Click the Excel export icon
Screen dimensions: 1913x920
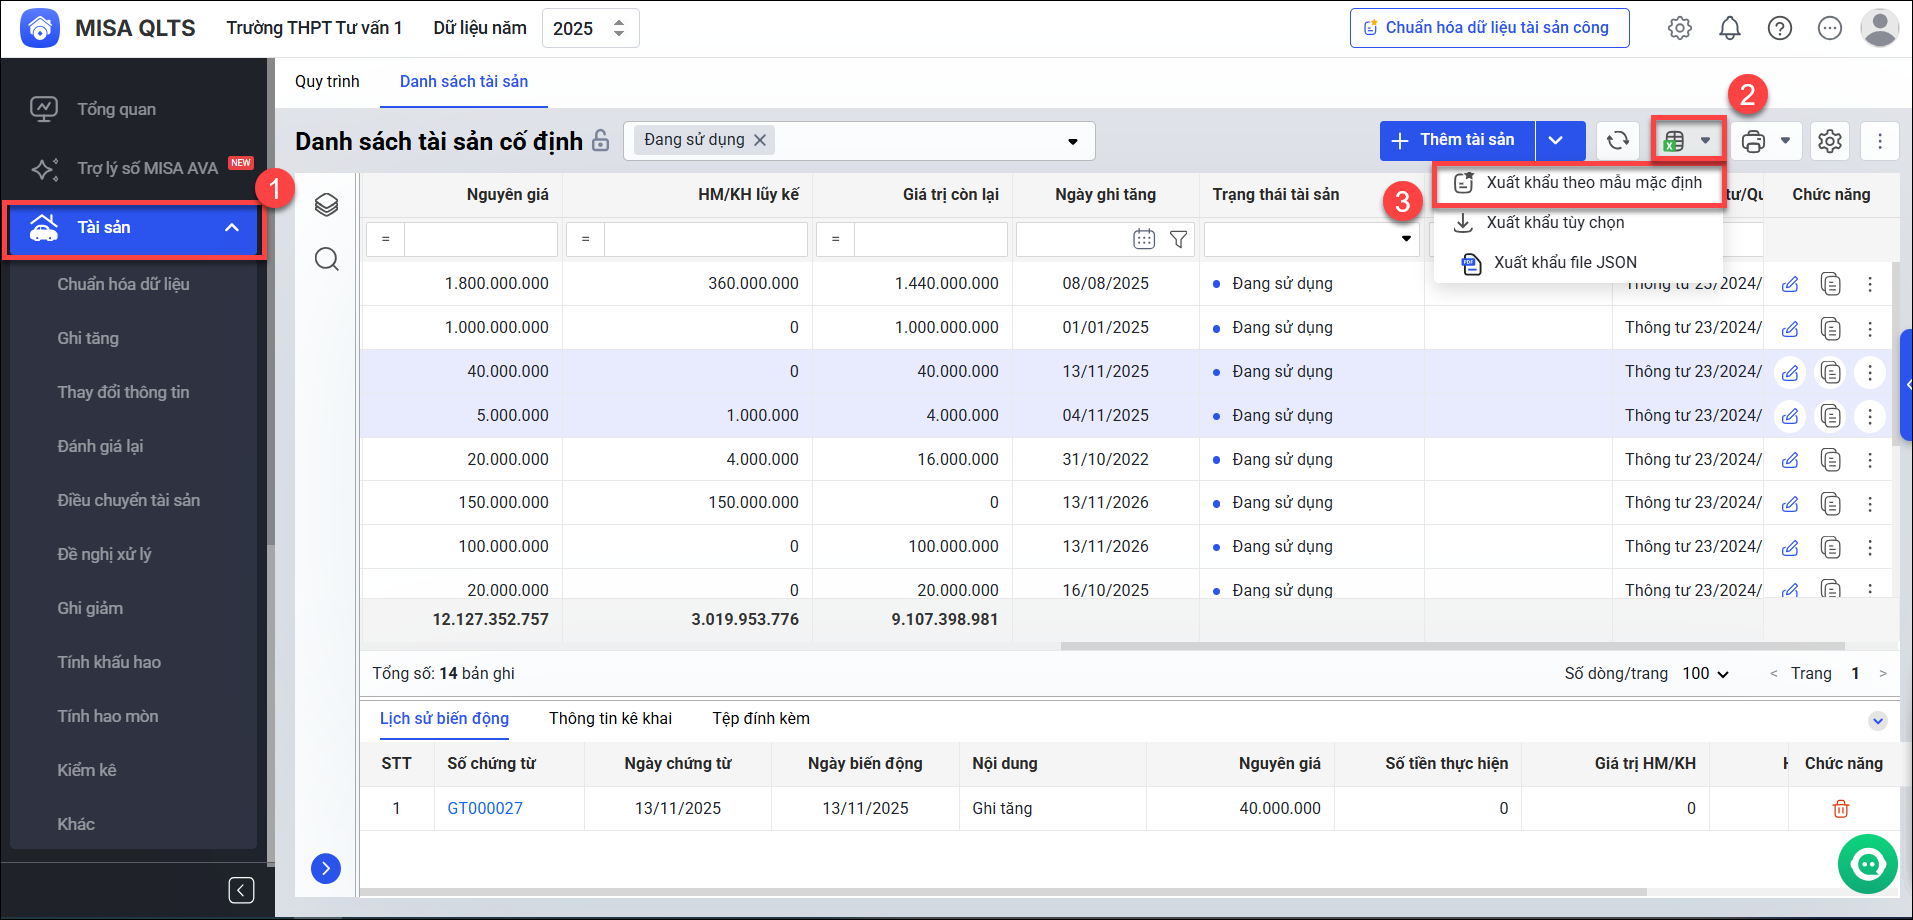point(1674,141)
